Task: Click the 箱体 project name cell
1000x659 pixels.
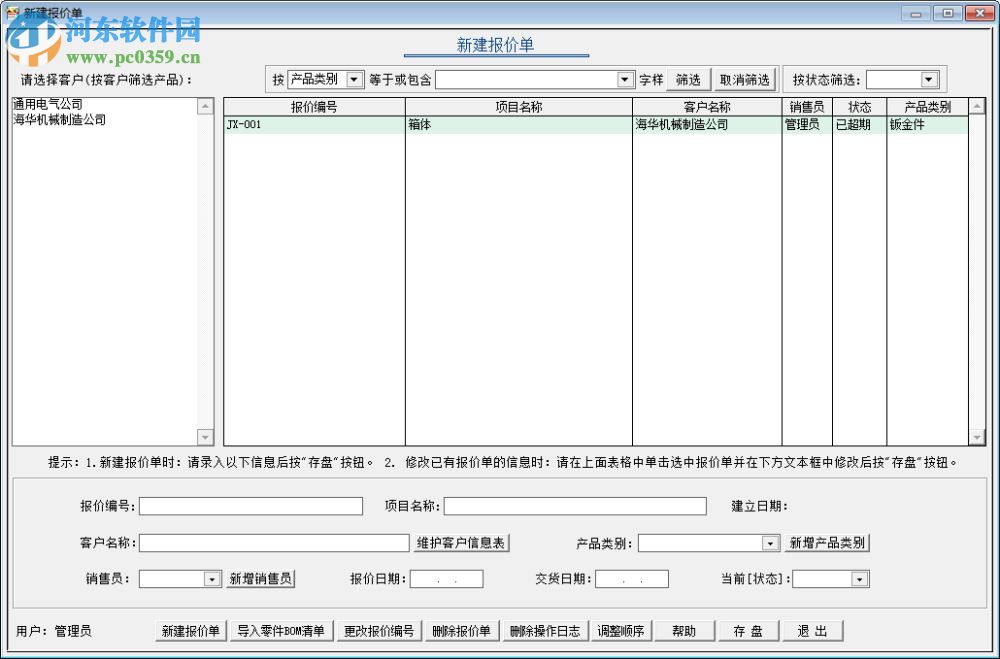Action: [x=518, y=124]
